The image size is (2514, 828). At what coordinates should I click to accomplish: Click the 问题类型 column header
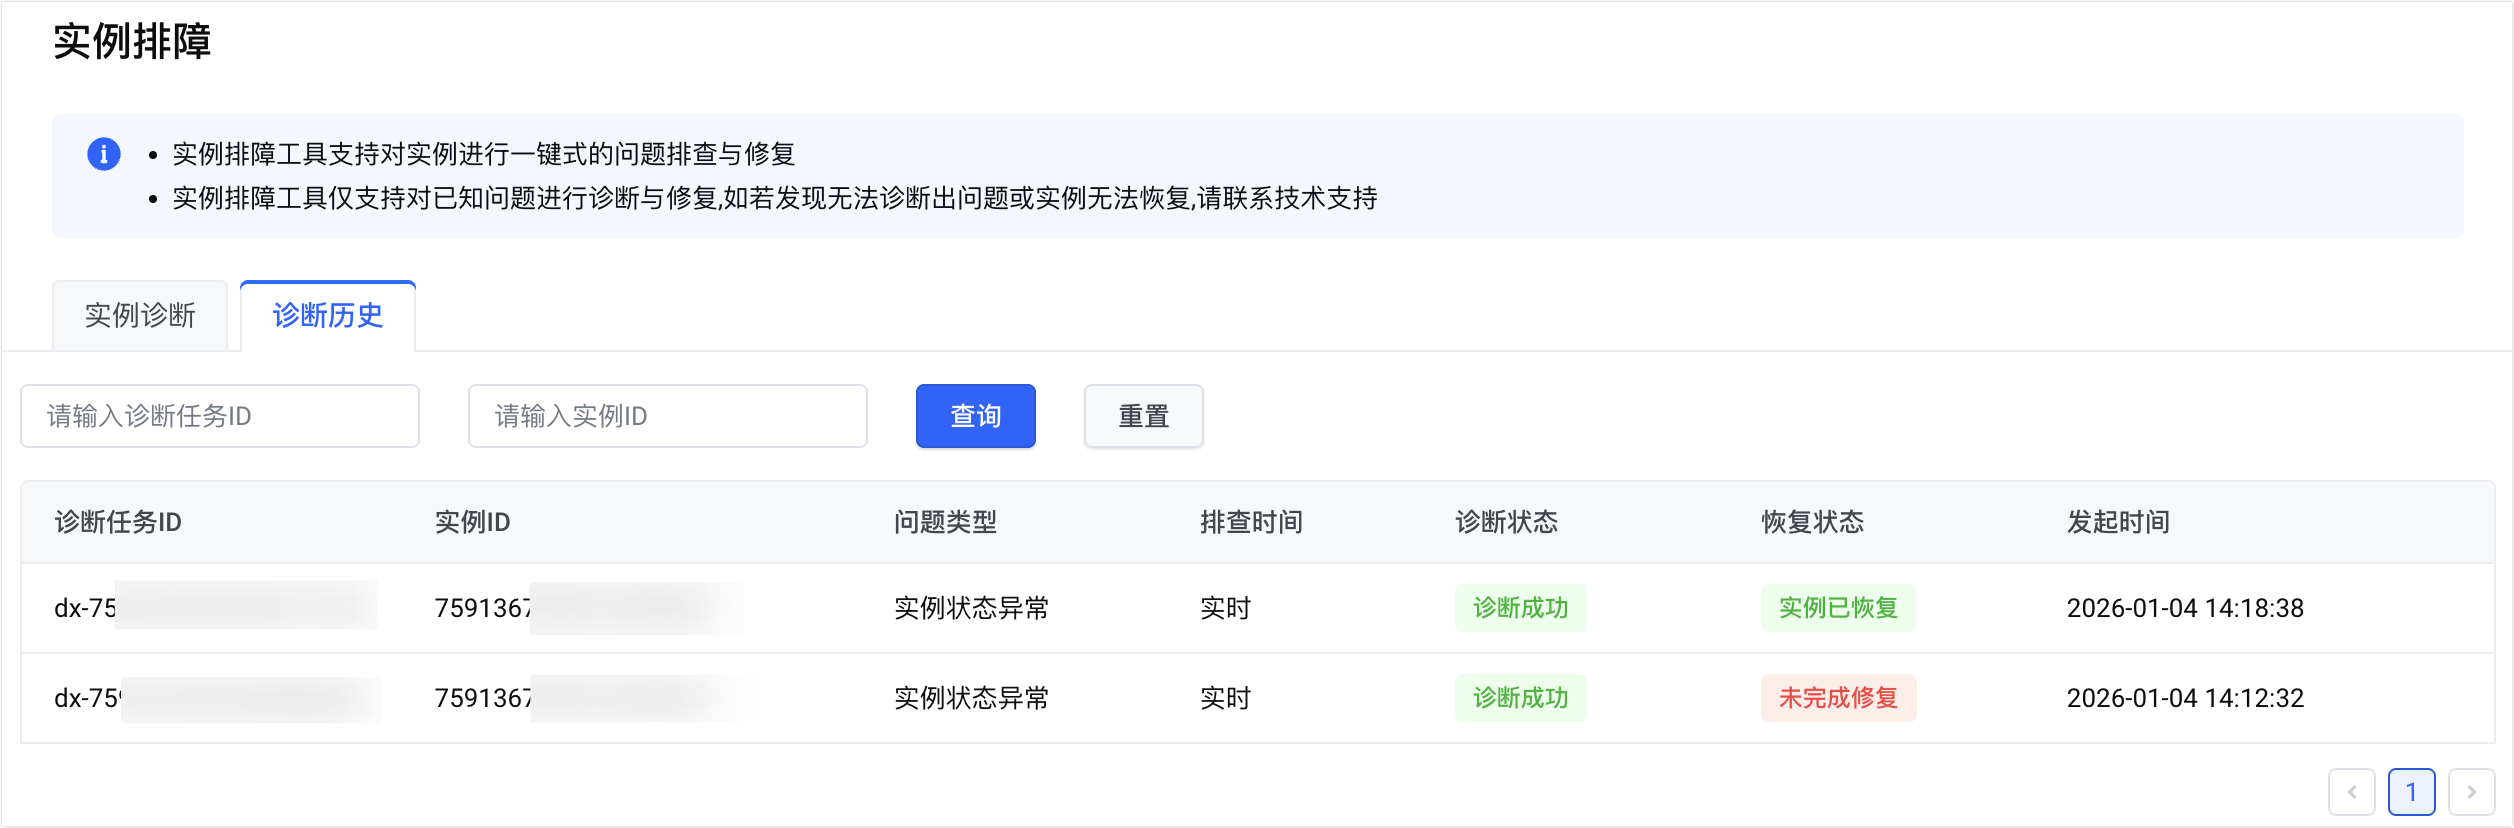(x=945, y=522)
